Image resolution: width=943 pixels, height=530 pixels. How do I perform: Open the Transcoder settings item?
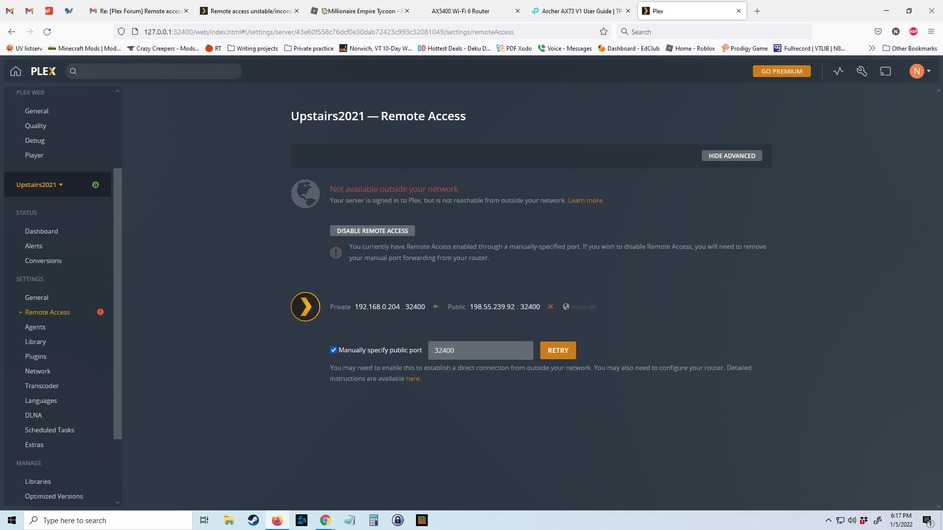tap(41, 386)
